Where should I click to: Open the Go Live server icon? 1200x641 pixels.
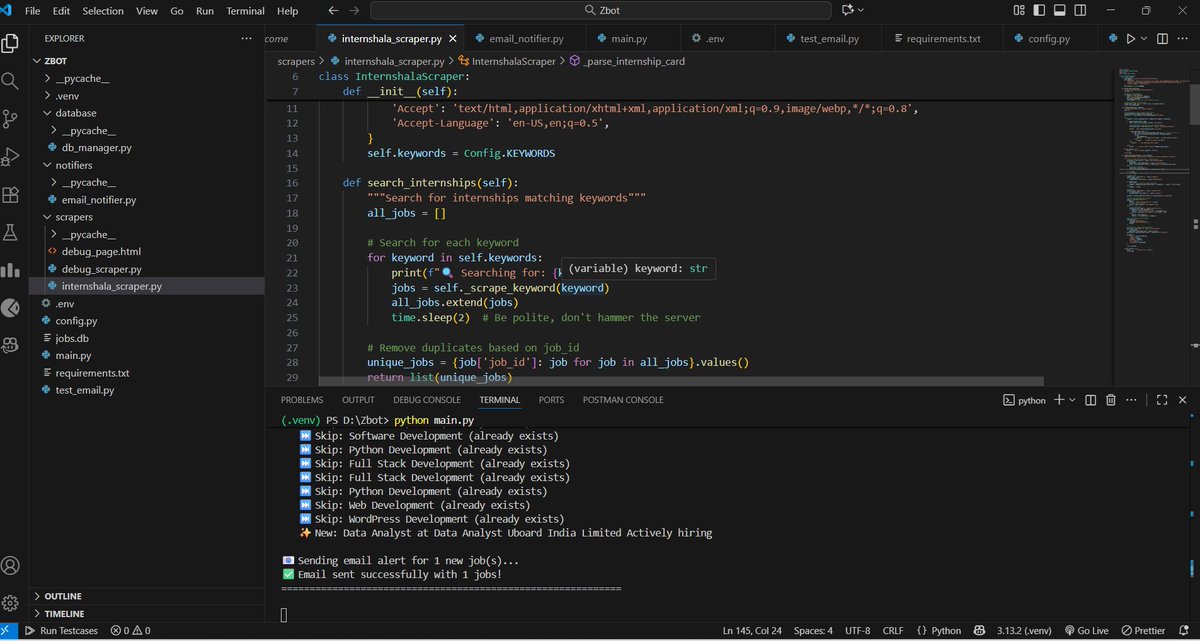[x=1087, y=630]
